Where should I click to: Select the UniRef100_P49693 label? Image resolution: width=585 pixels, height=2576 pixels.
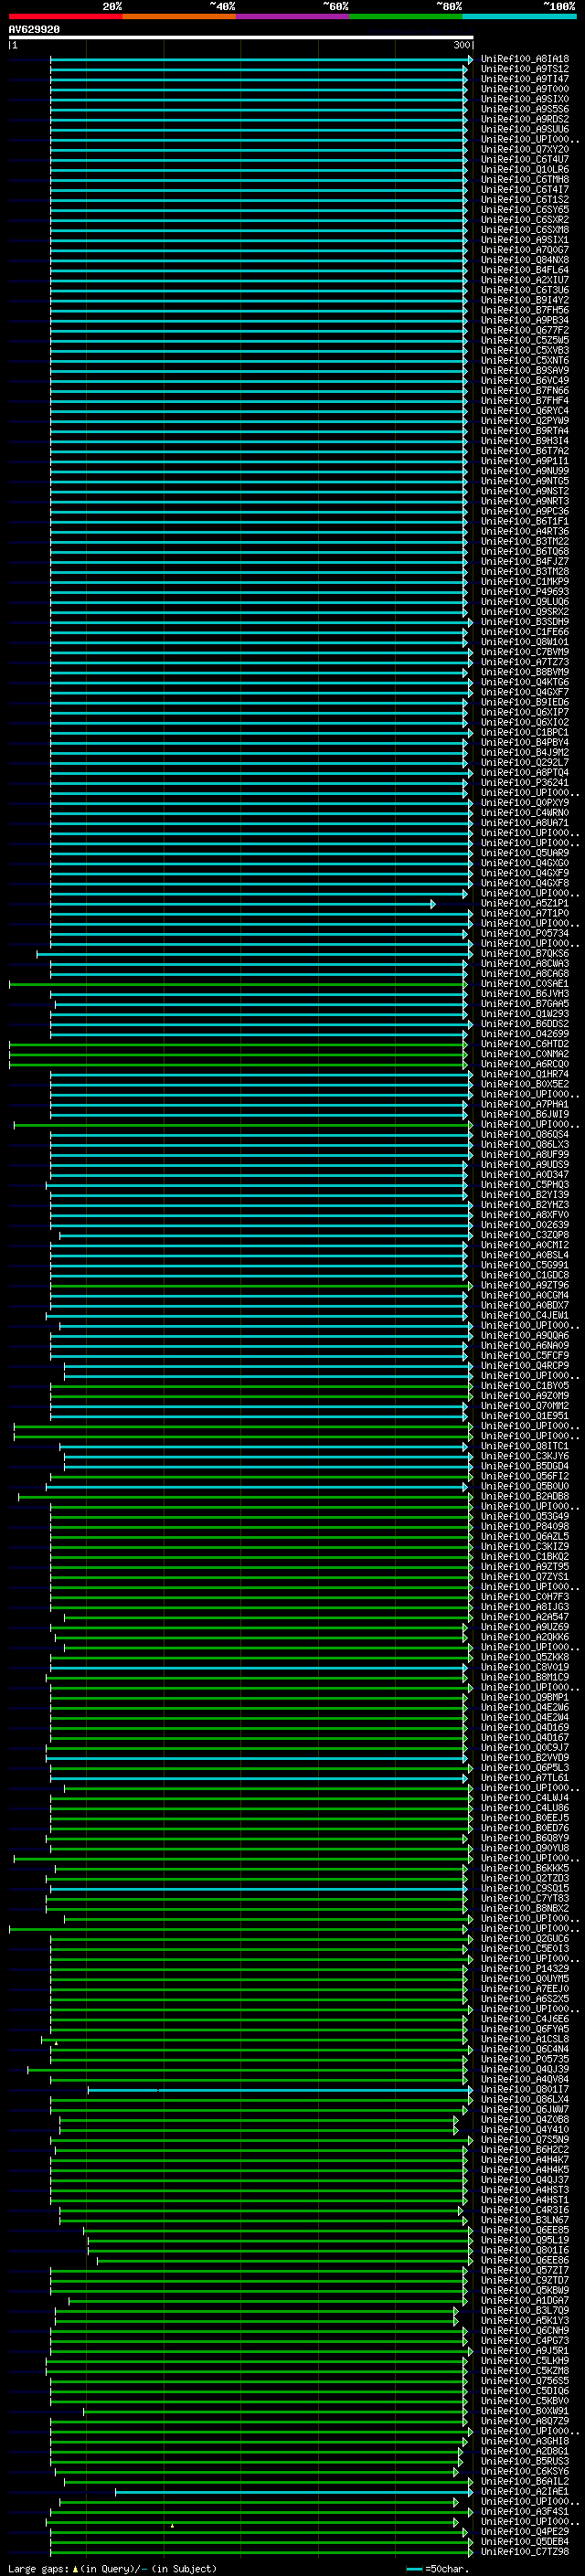point(525,591)
